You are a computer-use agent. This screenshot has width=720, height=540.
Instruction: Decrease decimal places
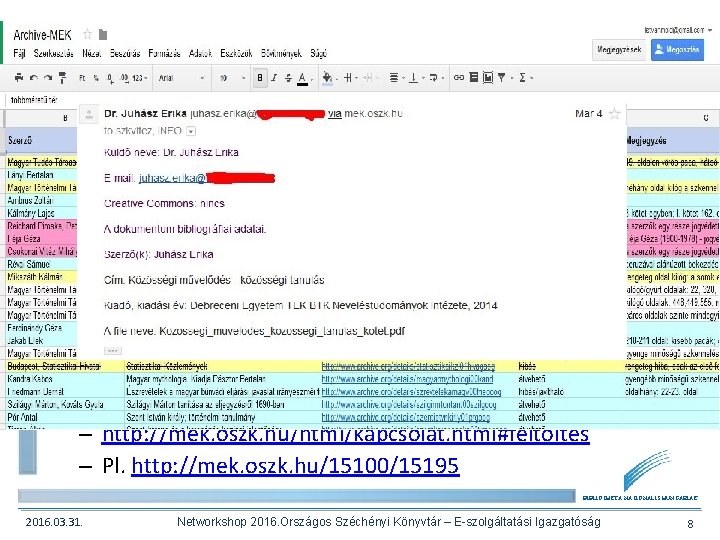pos(110,78)
